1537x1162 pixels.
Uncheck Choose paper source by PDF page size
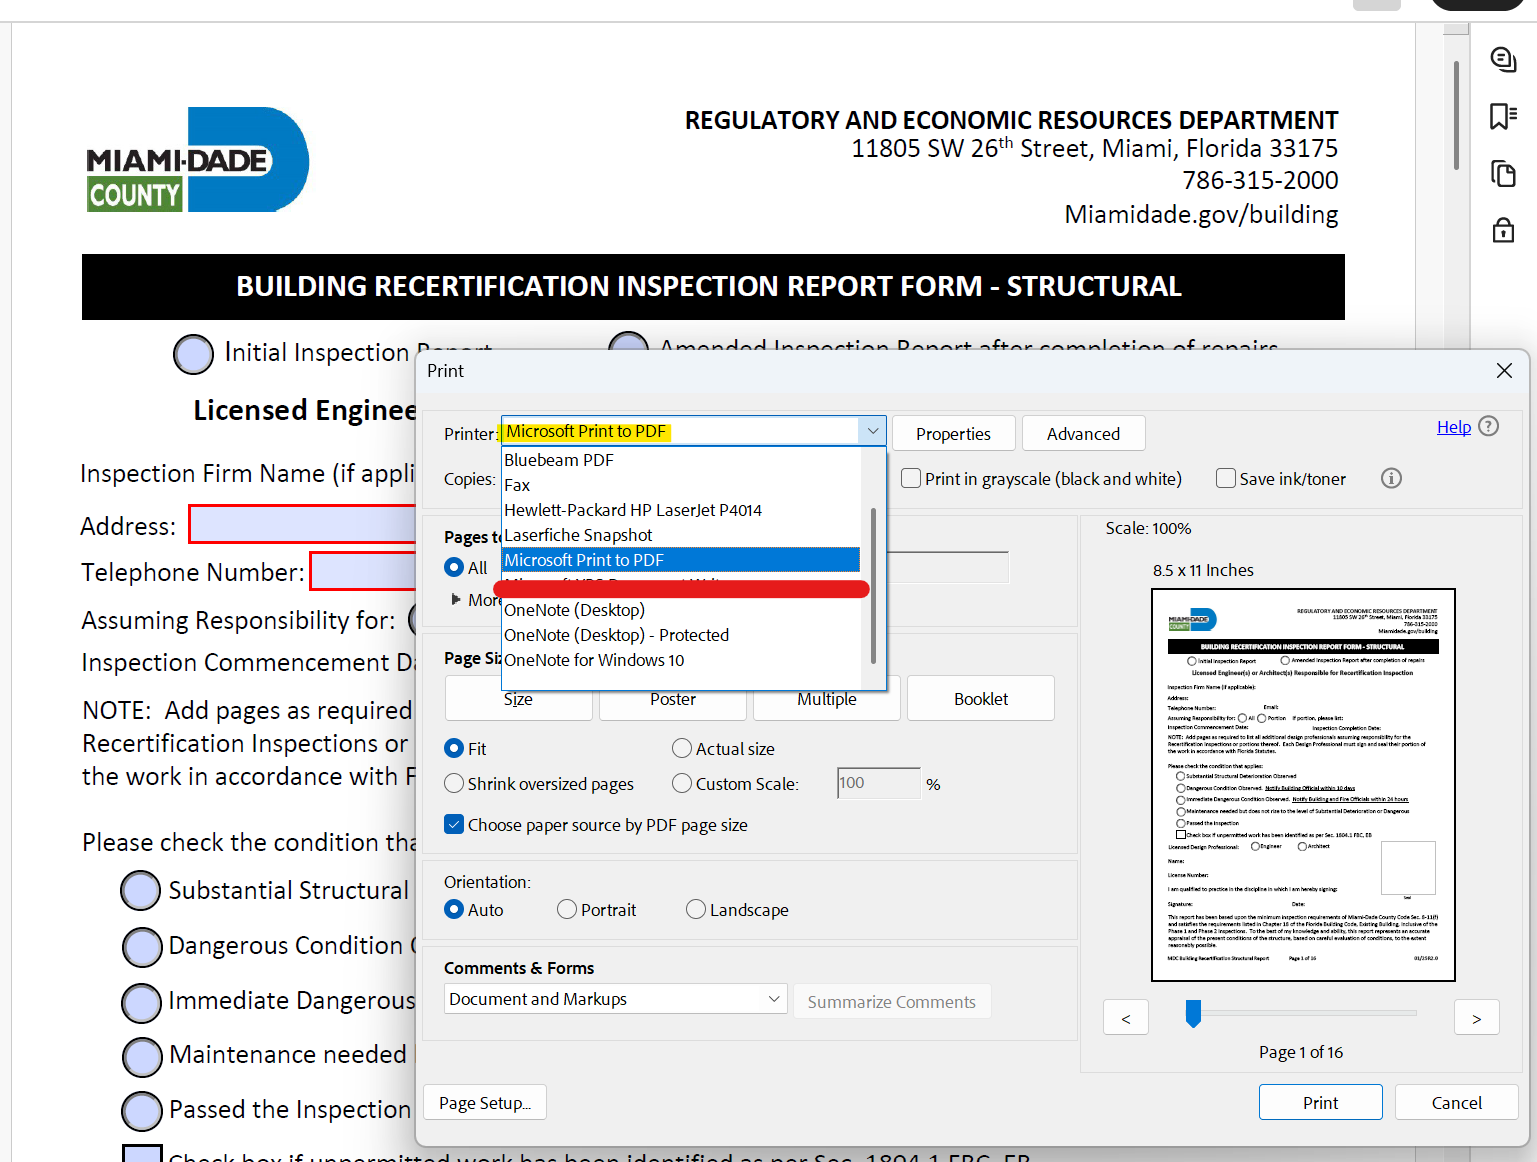454,824
